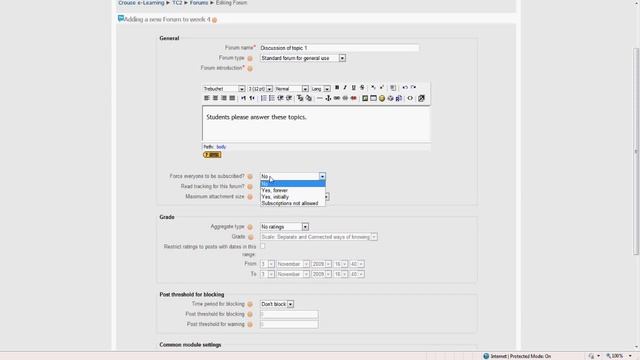
Task: Justify text in the editor
Action: coord(232,98)
